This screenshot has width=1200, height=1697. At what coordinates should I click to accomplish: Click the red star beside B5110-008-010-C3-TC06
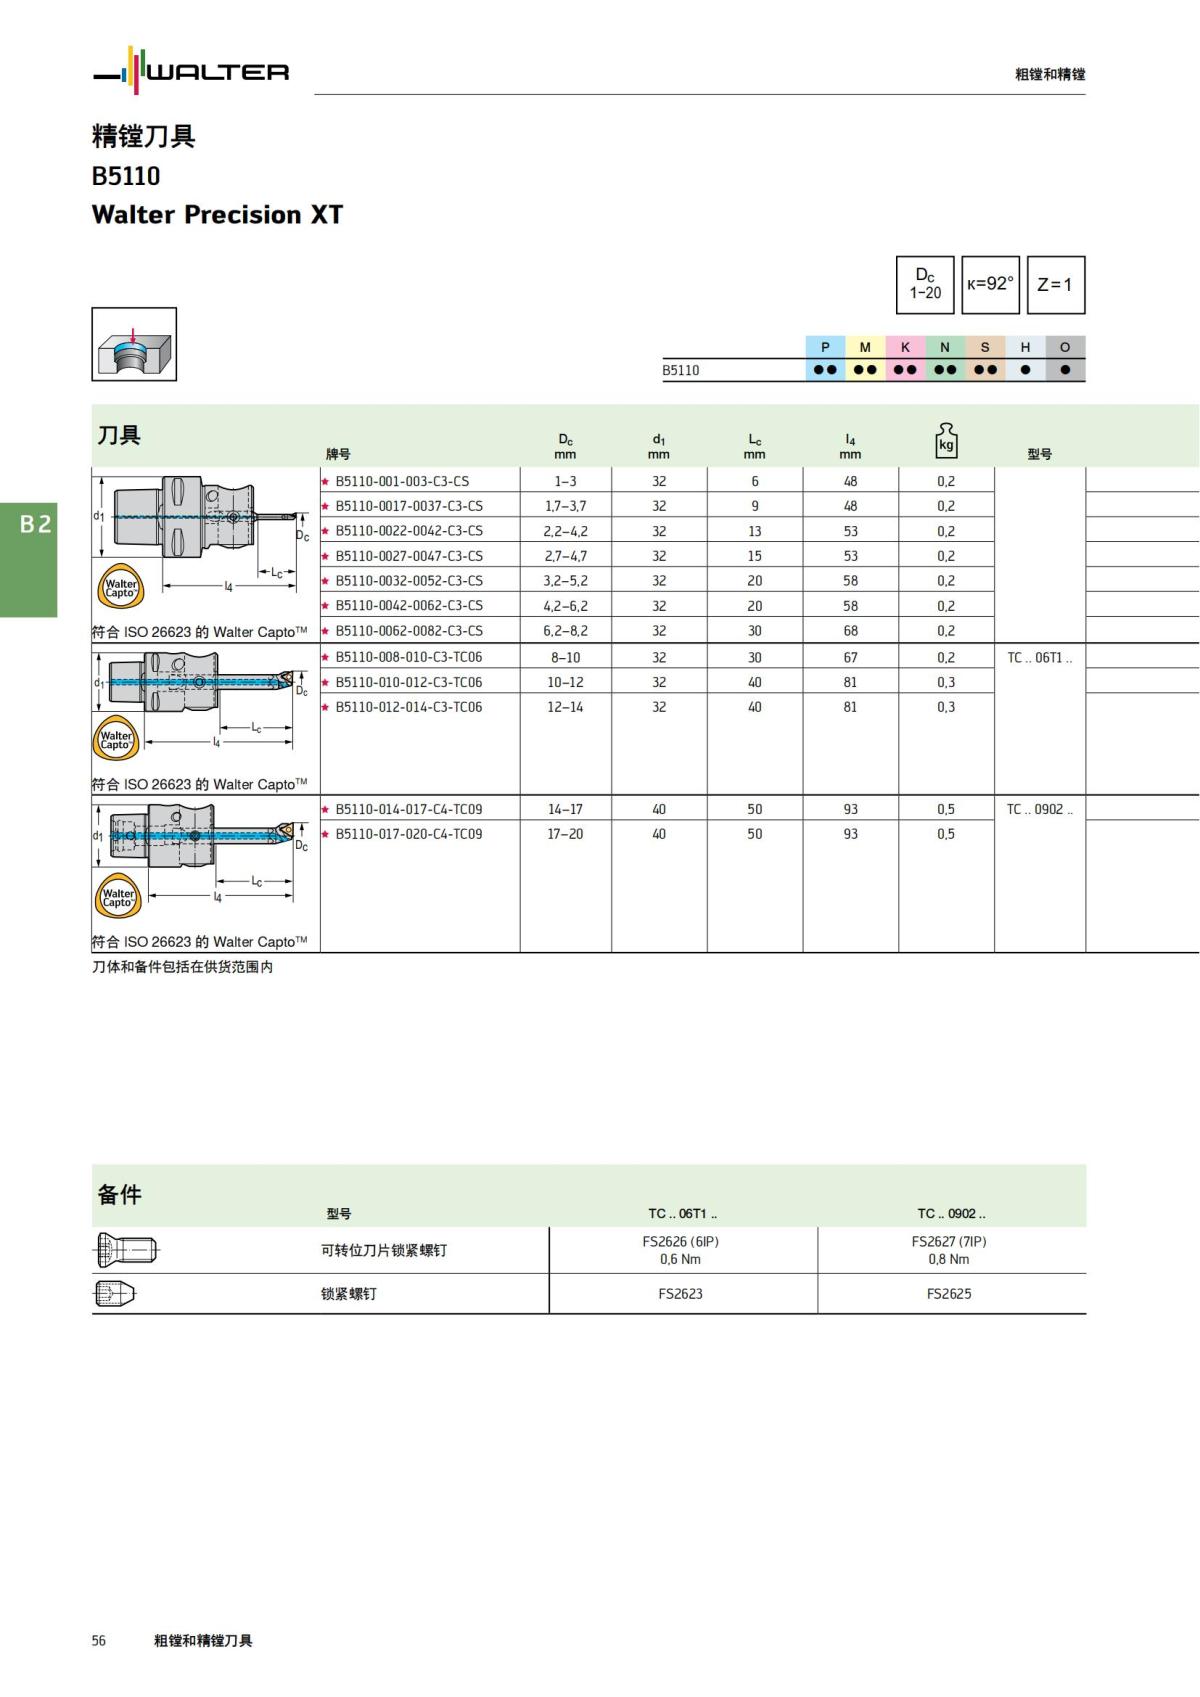coord(325,657)
